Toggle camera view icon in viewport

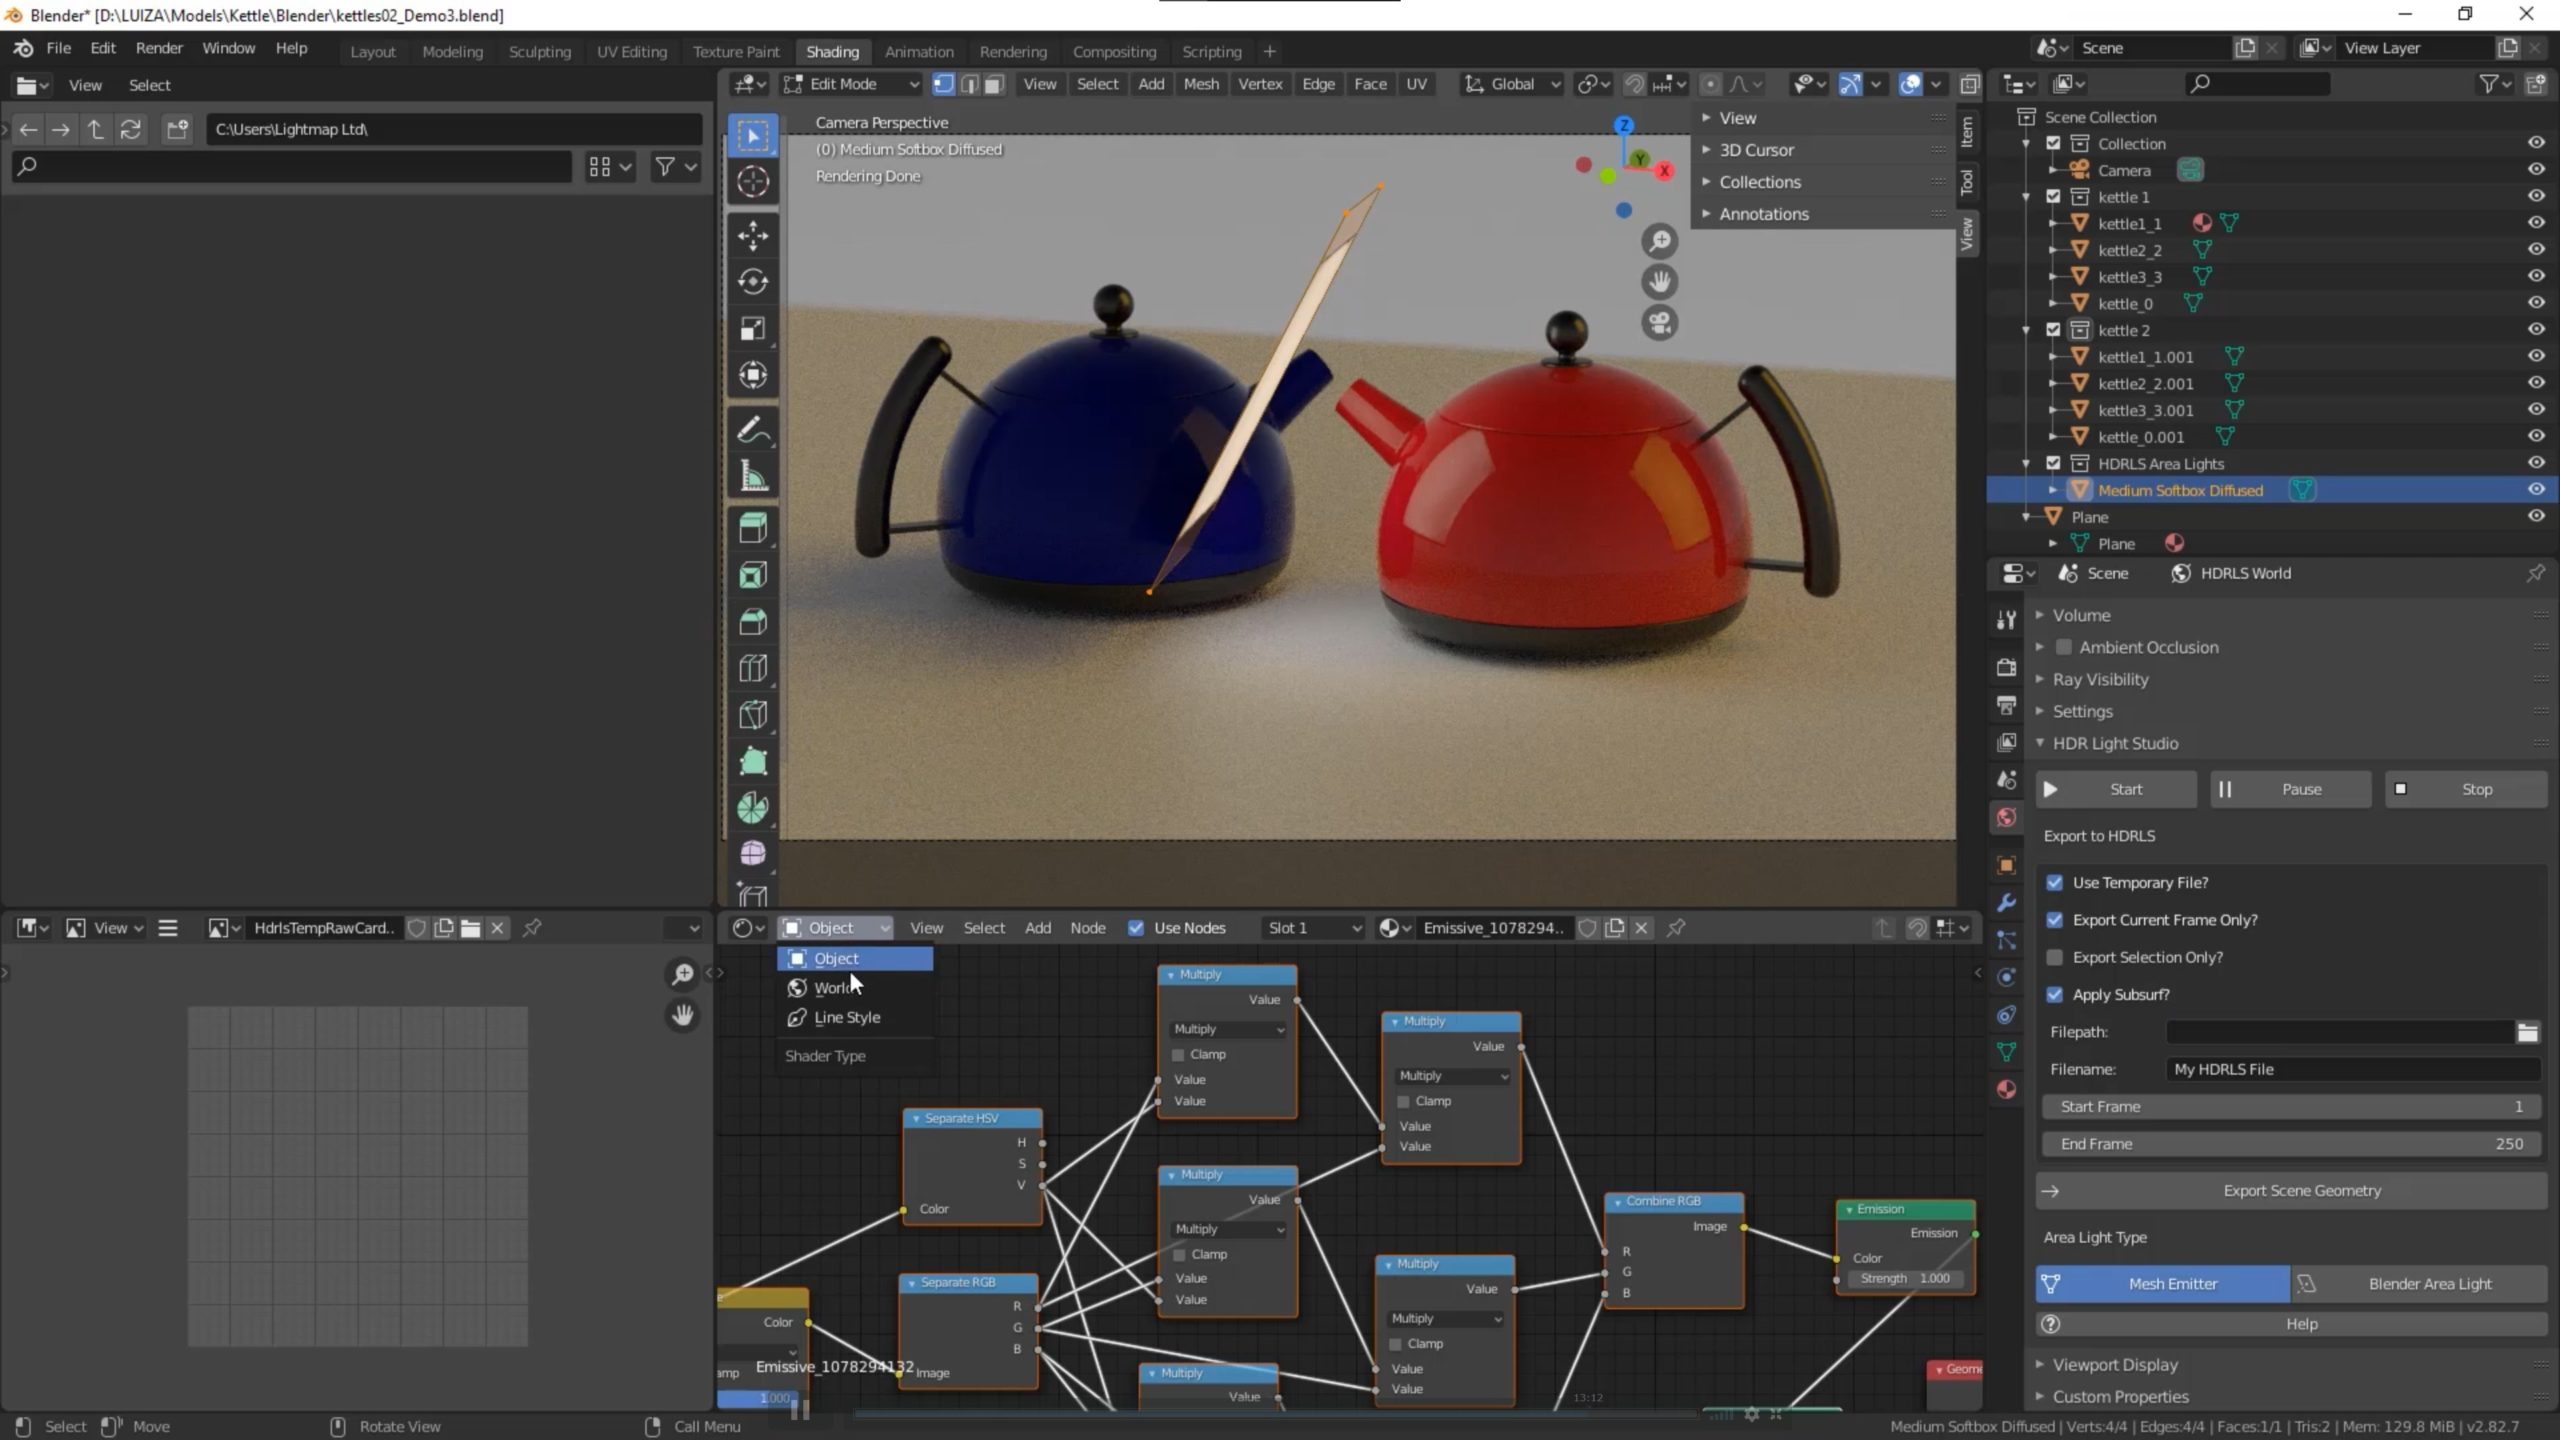[1660, 323]
